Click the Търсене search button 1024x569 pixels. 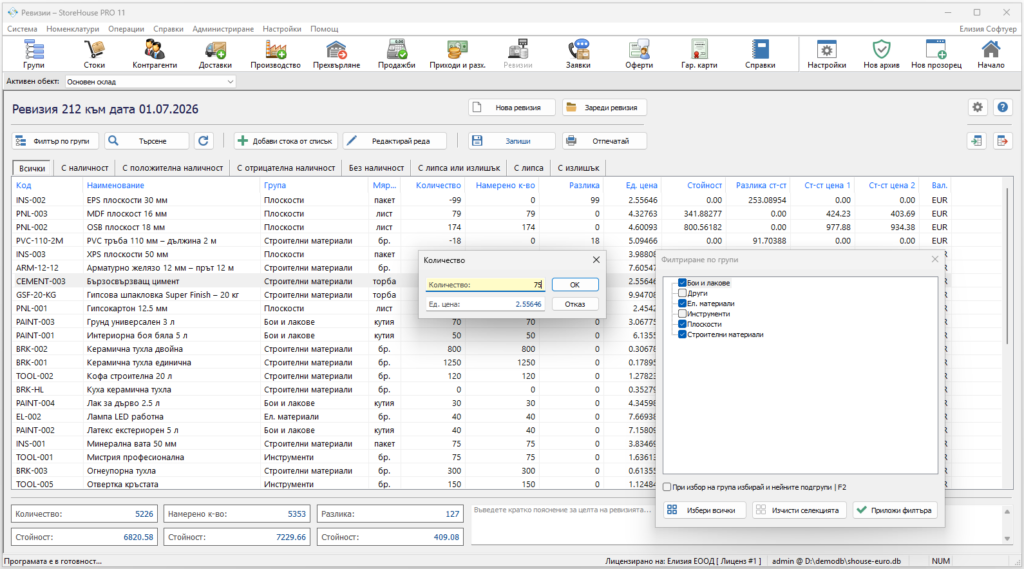(146, 140)
